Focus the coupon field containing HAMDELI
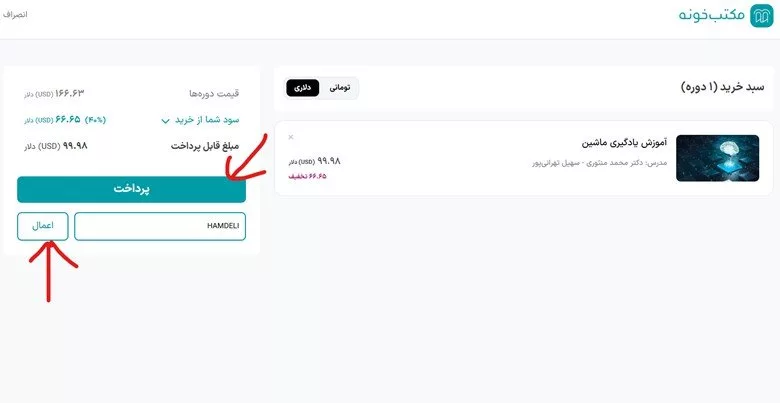780x403 pixels. pos(160,226)
